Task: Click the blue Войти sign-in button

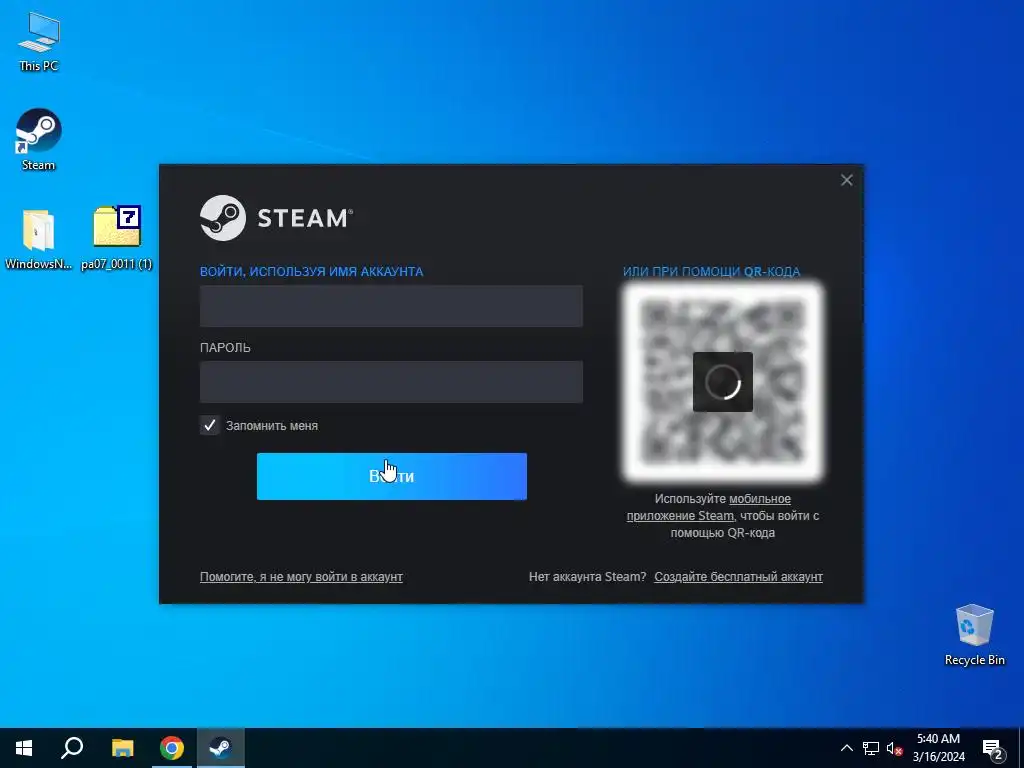Action: pyautogui.click(x=392, y=477)
